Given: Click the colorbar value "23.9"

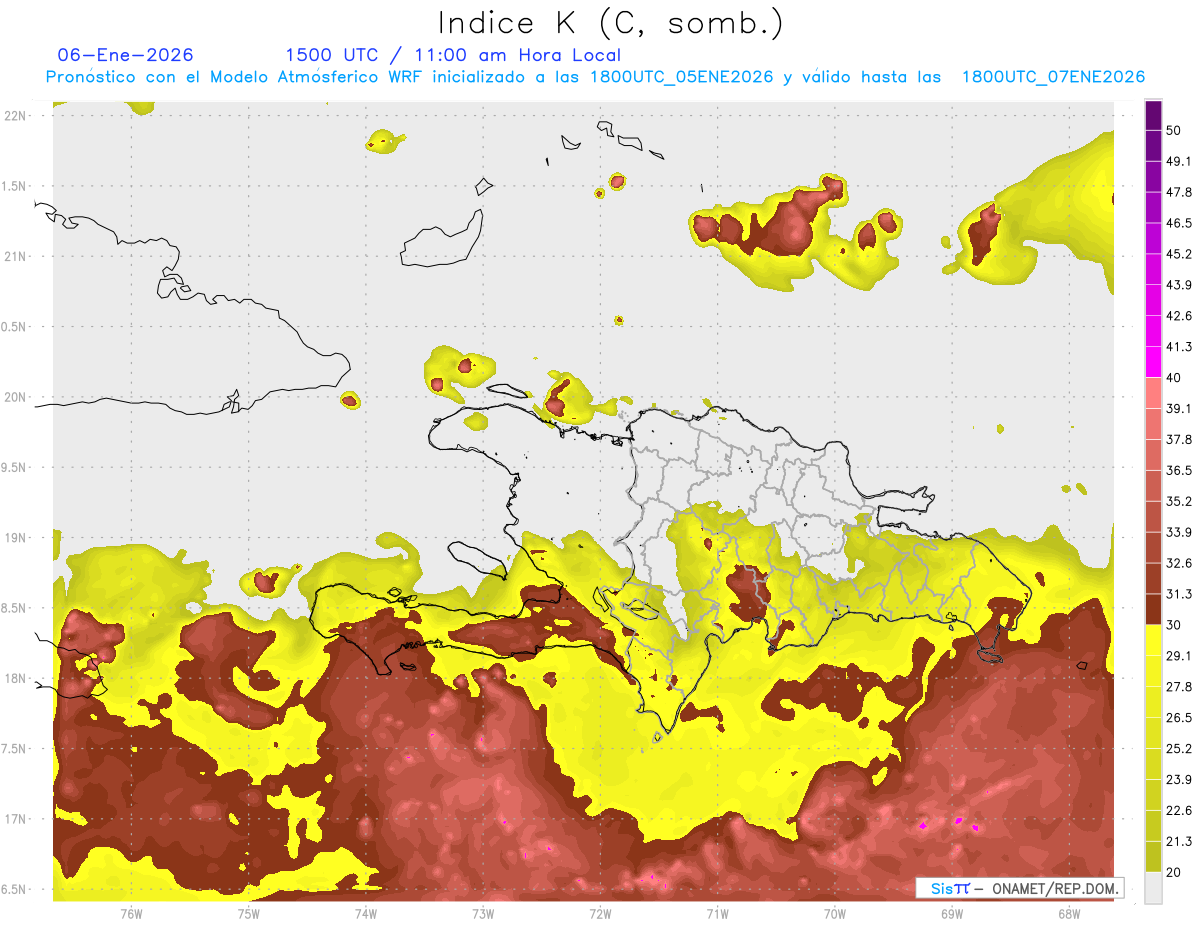Looking at the screenshot, I should pyautogui.click(x=1179, y=779).
